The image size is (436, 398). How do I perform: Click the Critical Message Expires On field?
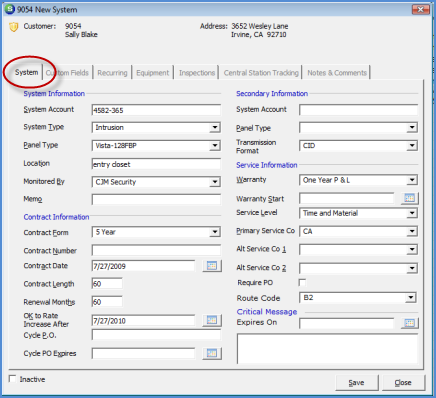click(347, 323)
